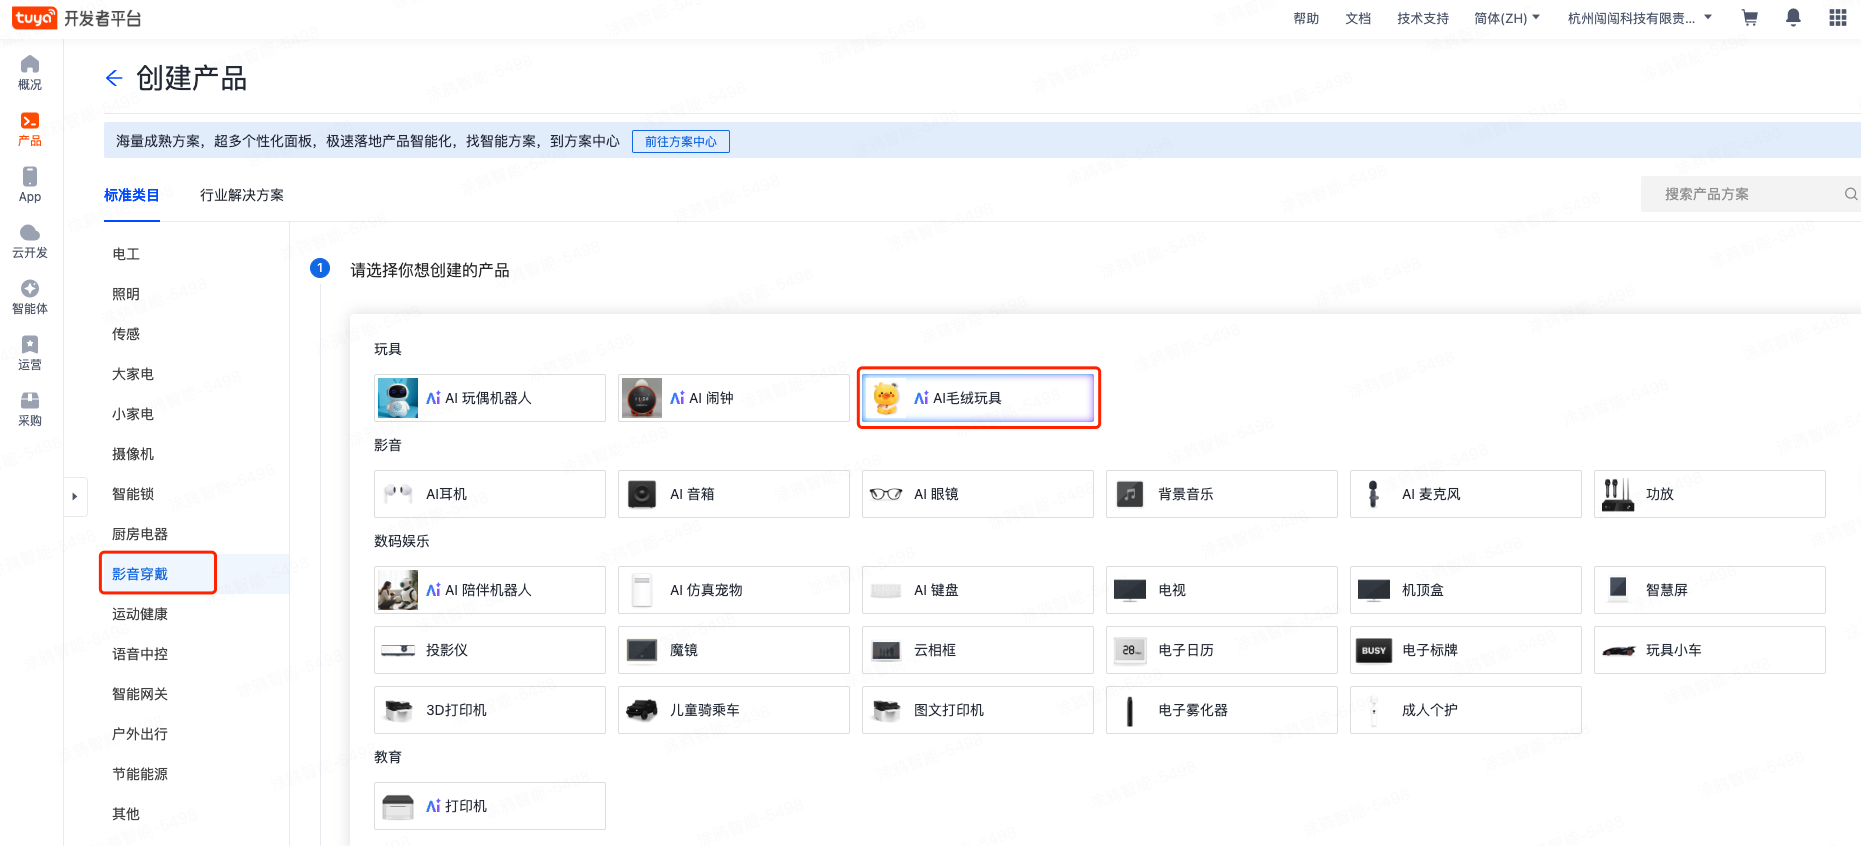Open notifications bell icon
The image size is (1861, 846).
(x=1793, y=18)
